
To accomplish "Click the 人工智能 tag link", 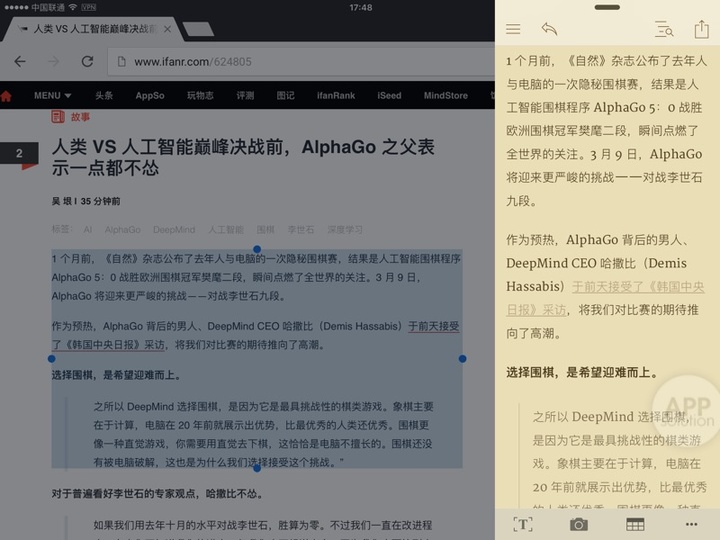I will coord(225,229).
